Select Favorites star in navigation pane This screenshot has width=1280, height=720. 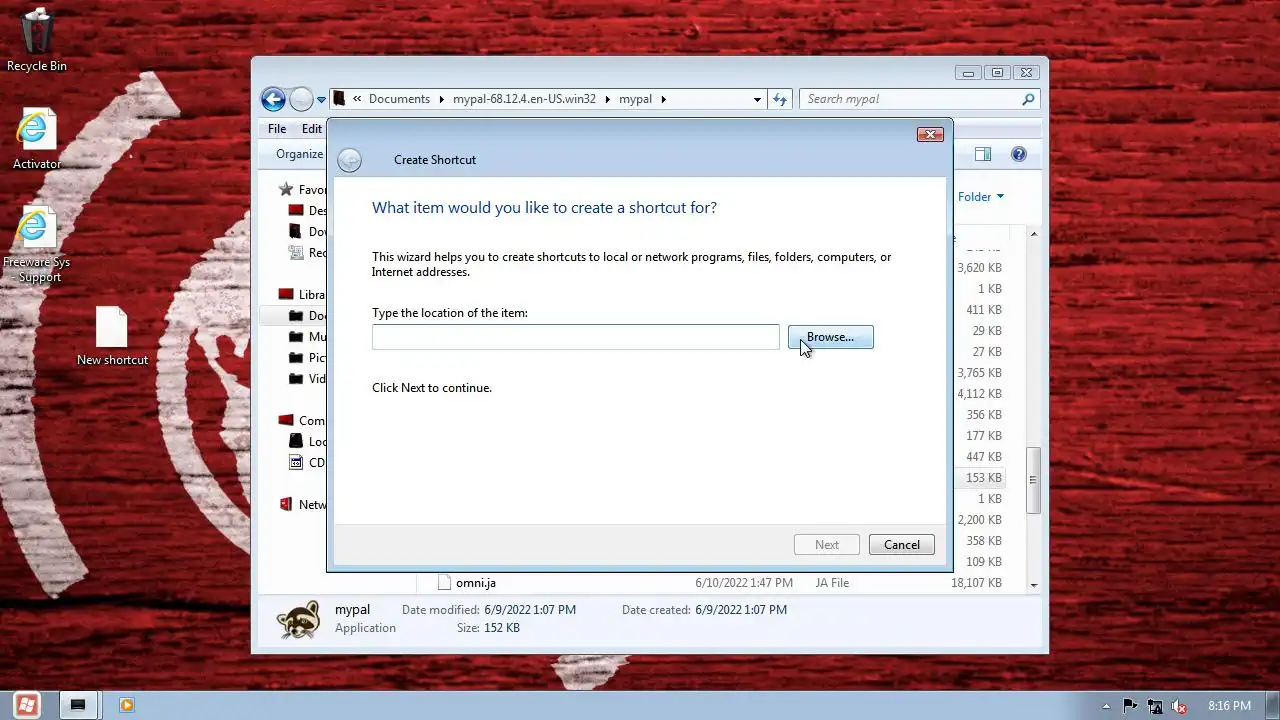[286, 189]
